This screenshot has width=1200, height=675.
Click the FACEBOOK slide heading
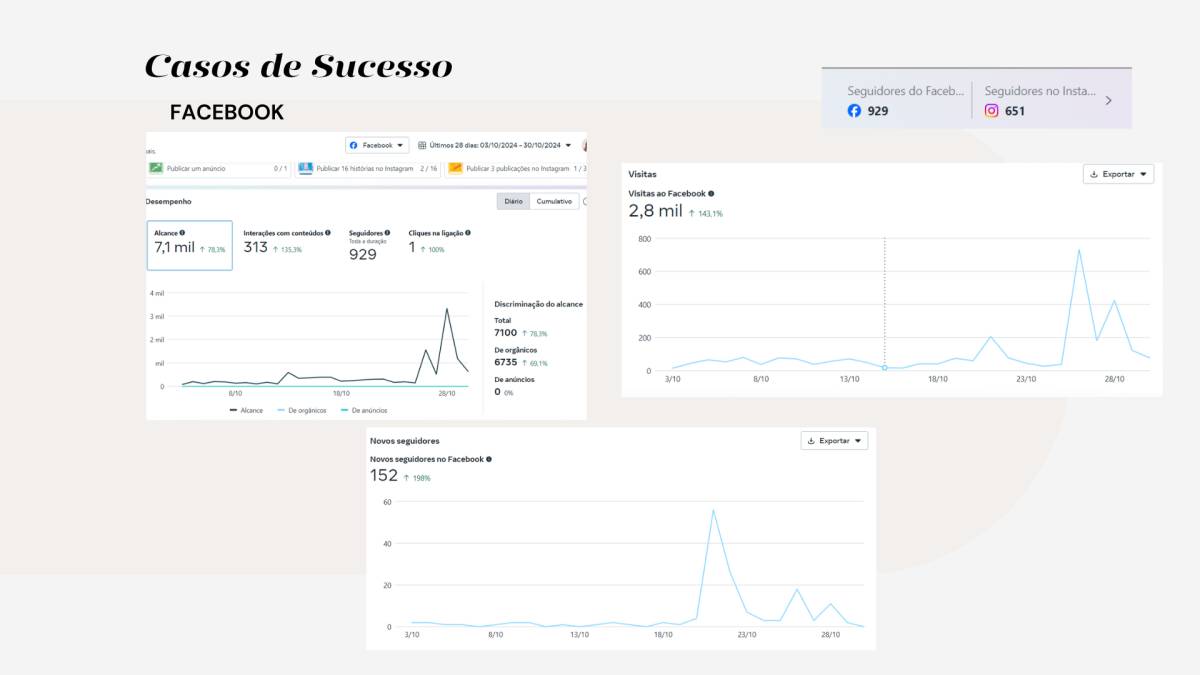coord(227,112)
